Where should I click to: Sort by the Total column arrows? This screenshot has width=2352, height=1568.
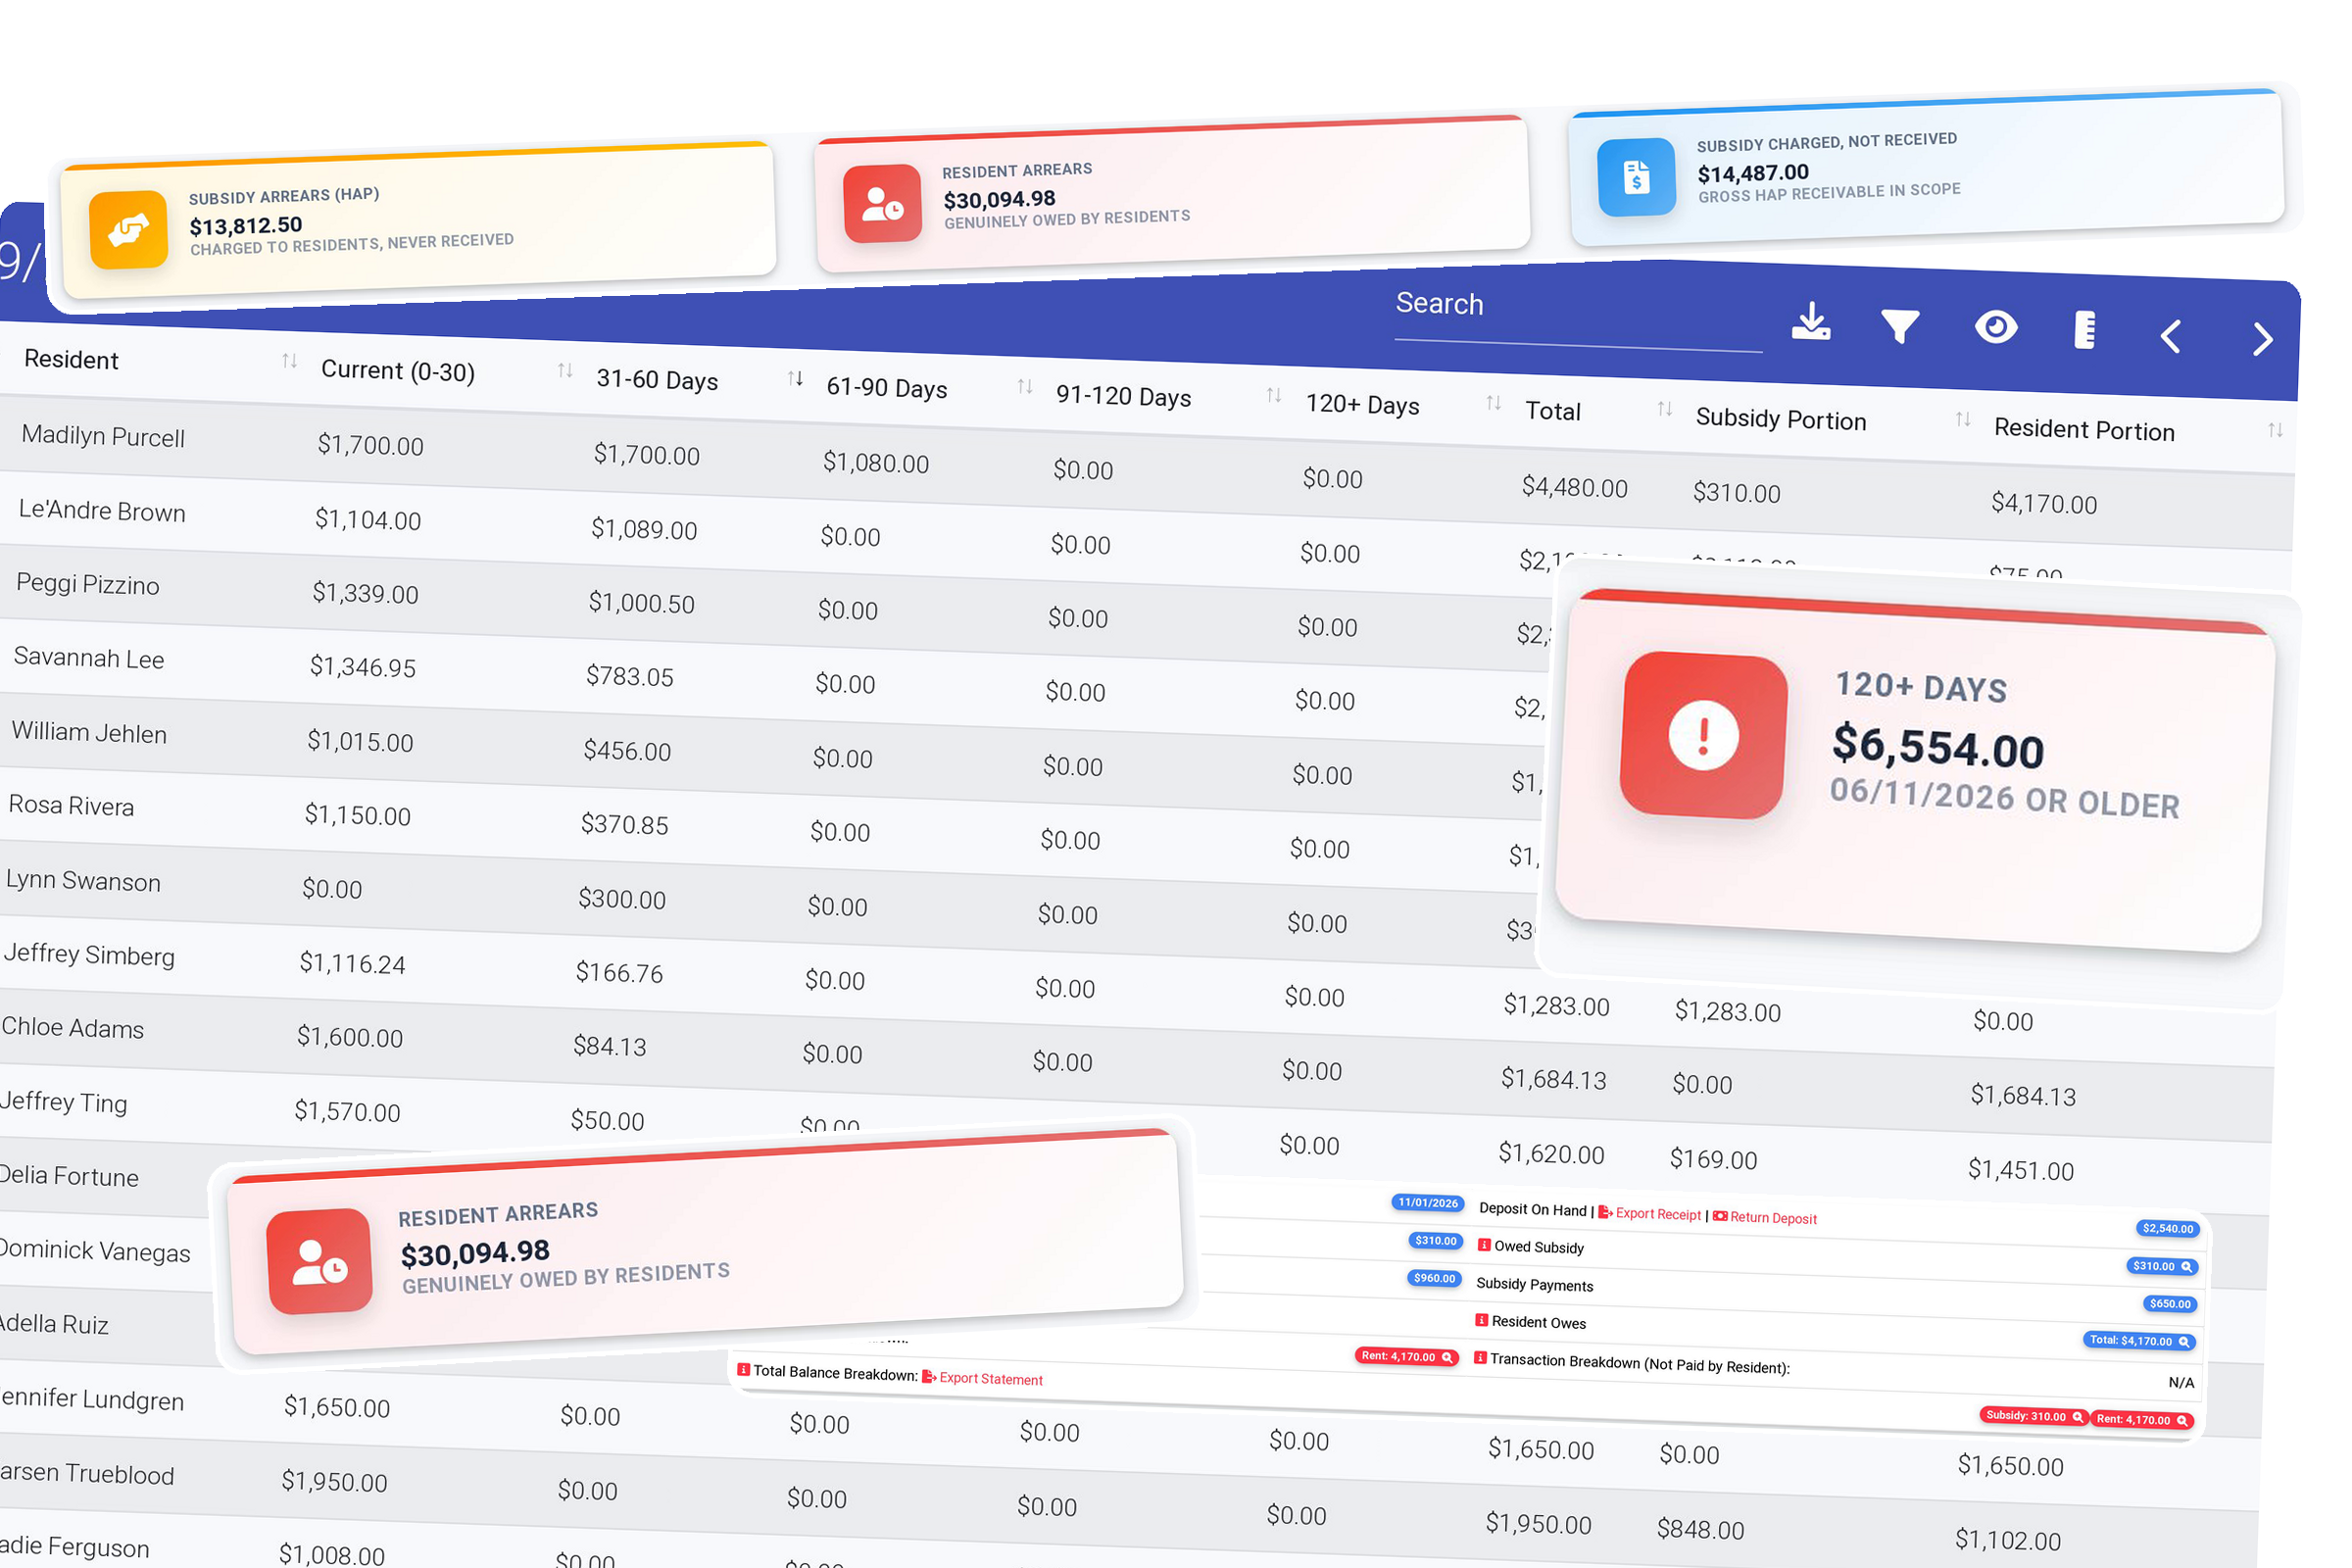pos(1665,409)
